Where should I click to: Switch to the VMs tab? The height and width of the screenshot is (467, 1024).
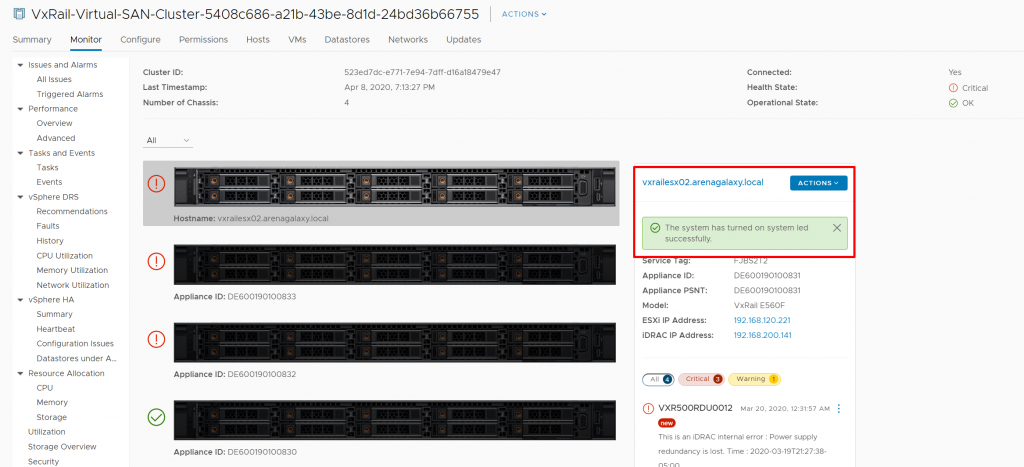coord(297,40)
